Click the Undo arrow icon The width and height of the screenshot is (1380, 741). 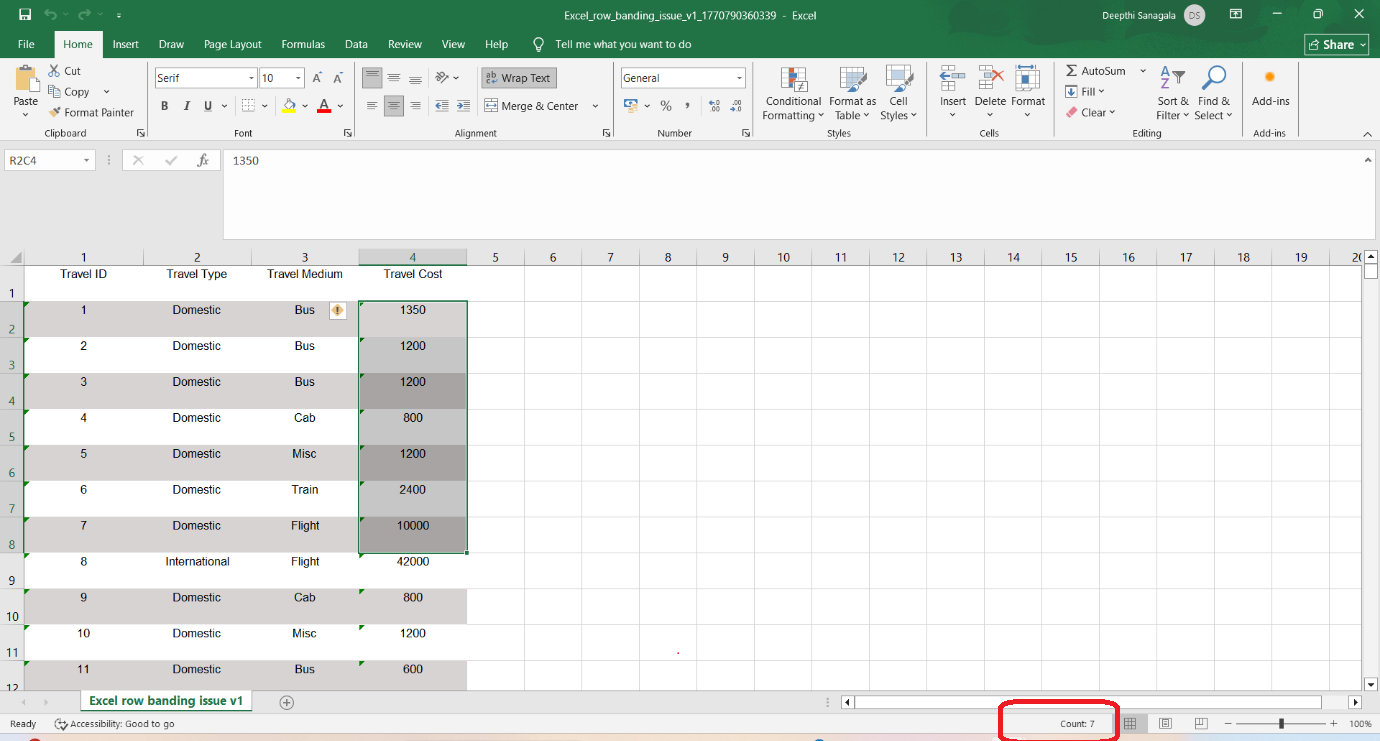point(50,15)
